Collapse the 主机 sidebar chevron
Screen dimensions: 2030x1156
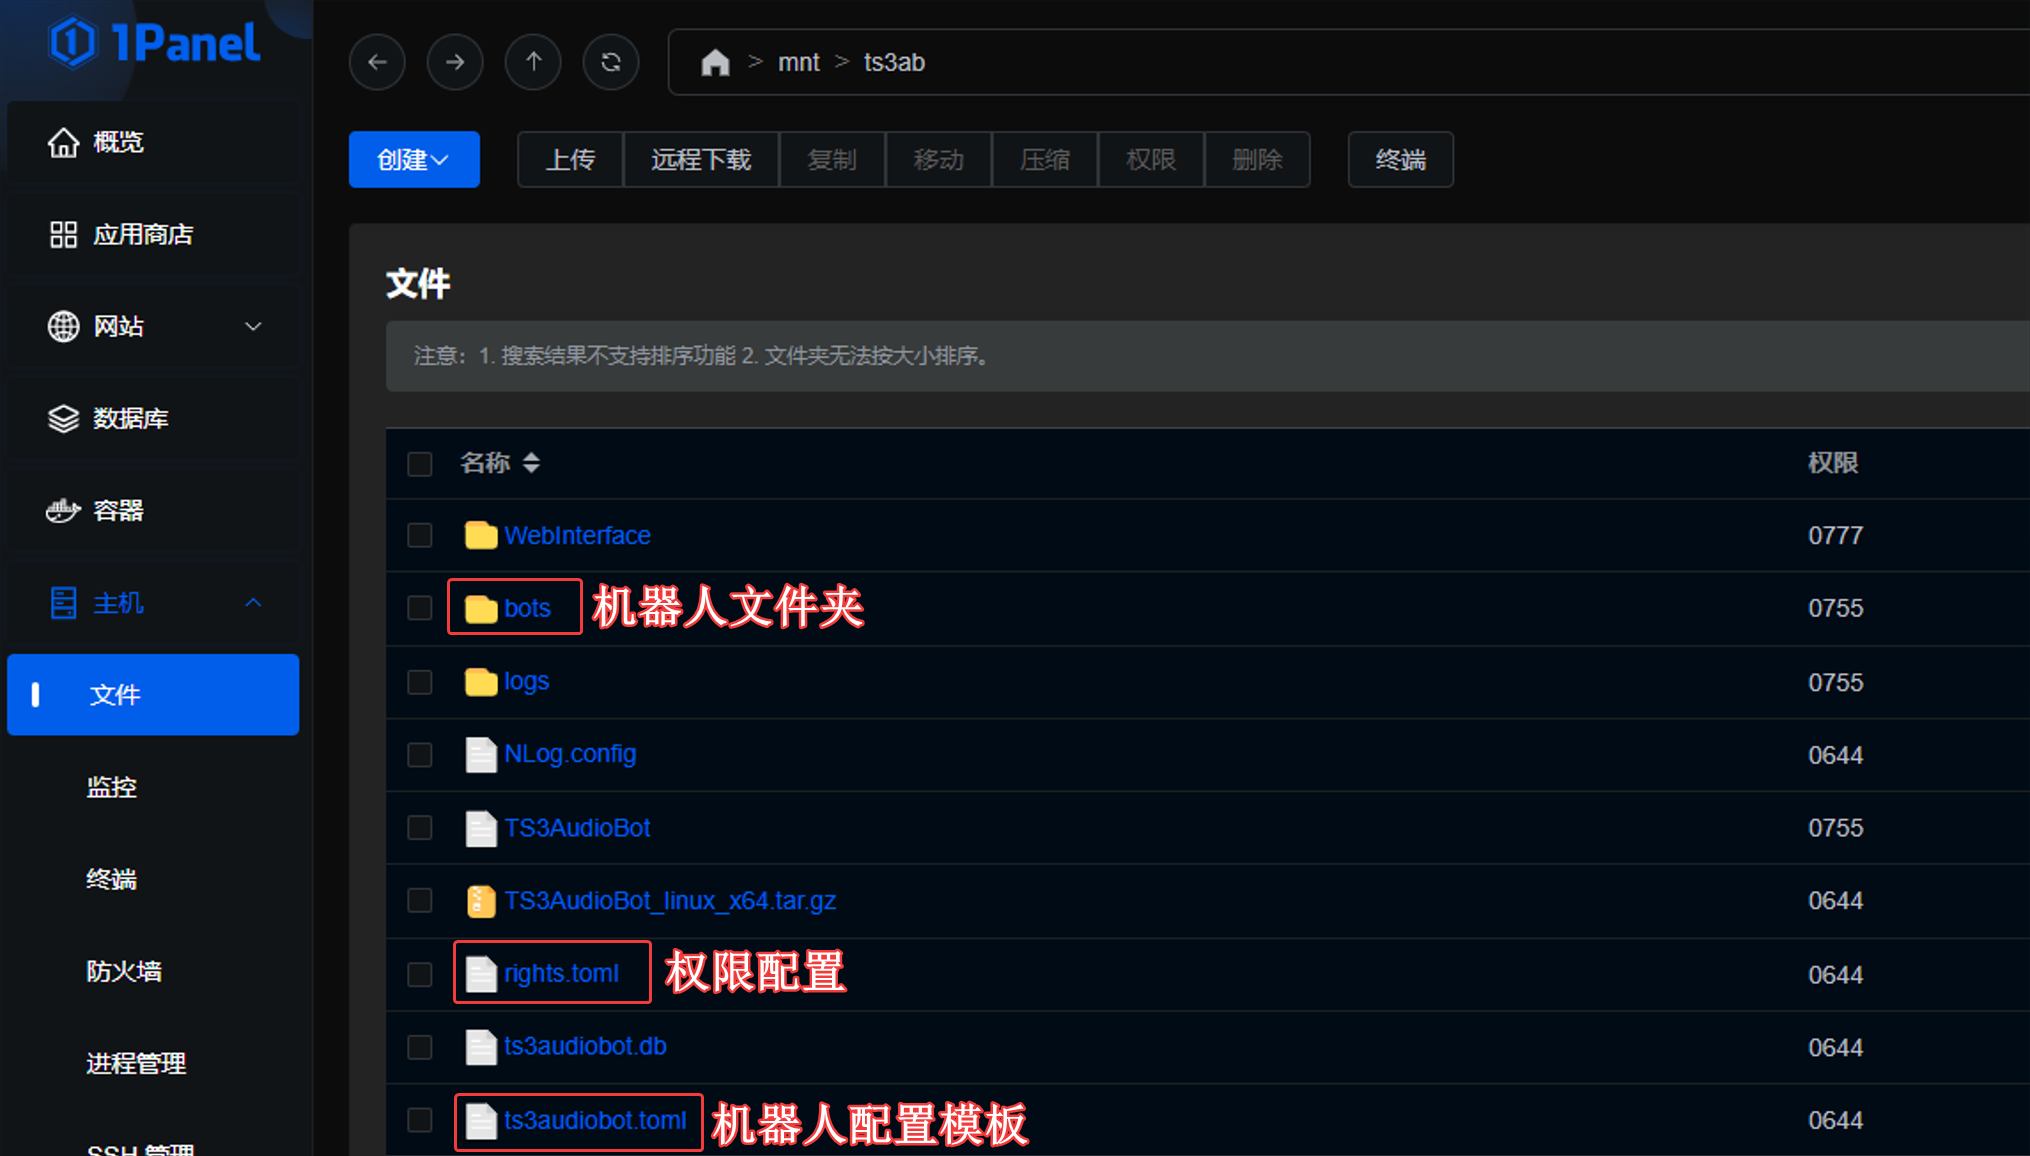[253, 603]
